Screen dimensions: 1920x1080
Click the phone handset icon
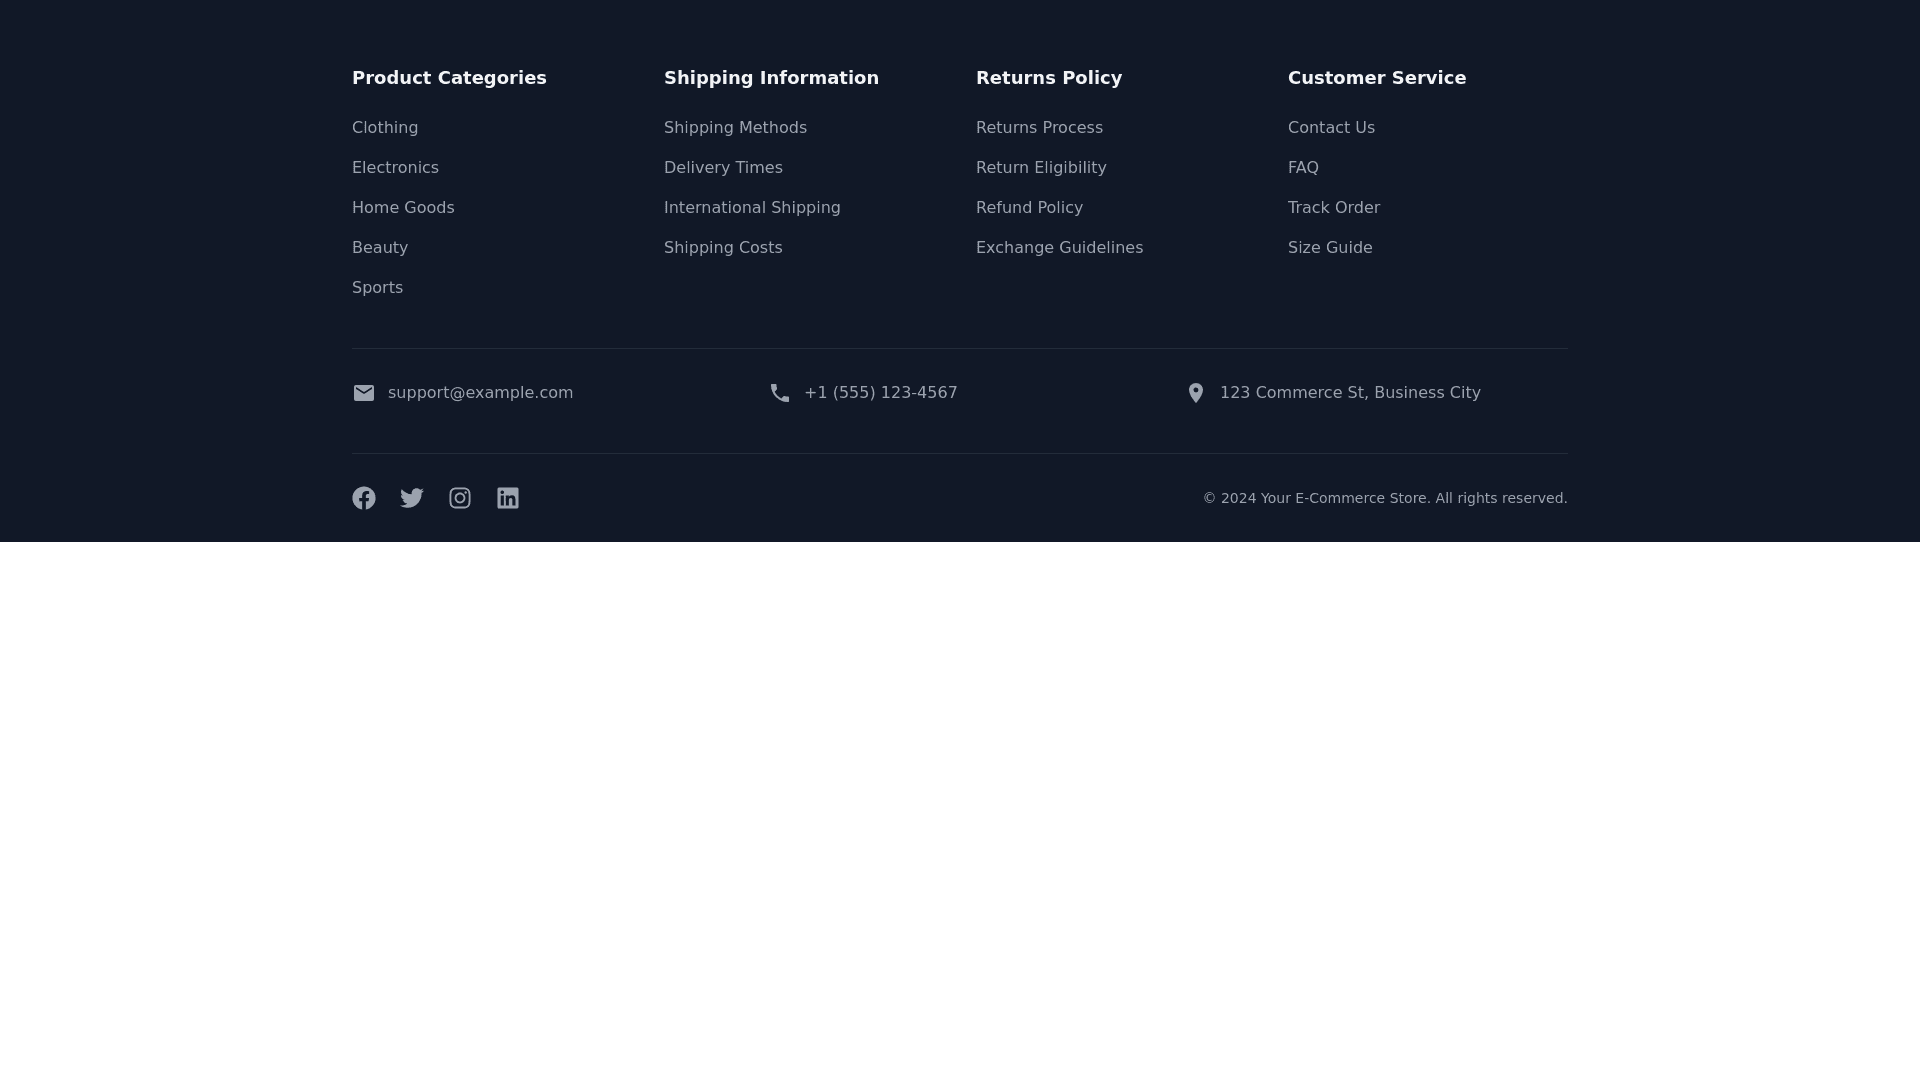(780, 393)
